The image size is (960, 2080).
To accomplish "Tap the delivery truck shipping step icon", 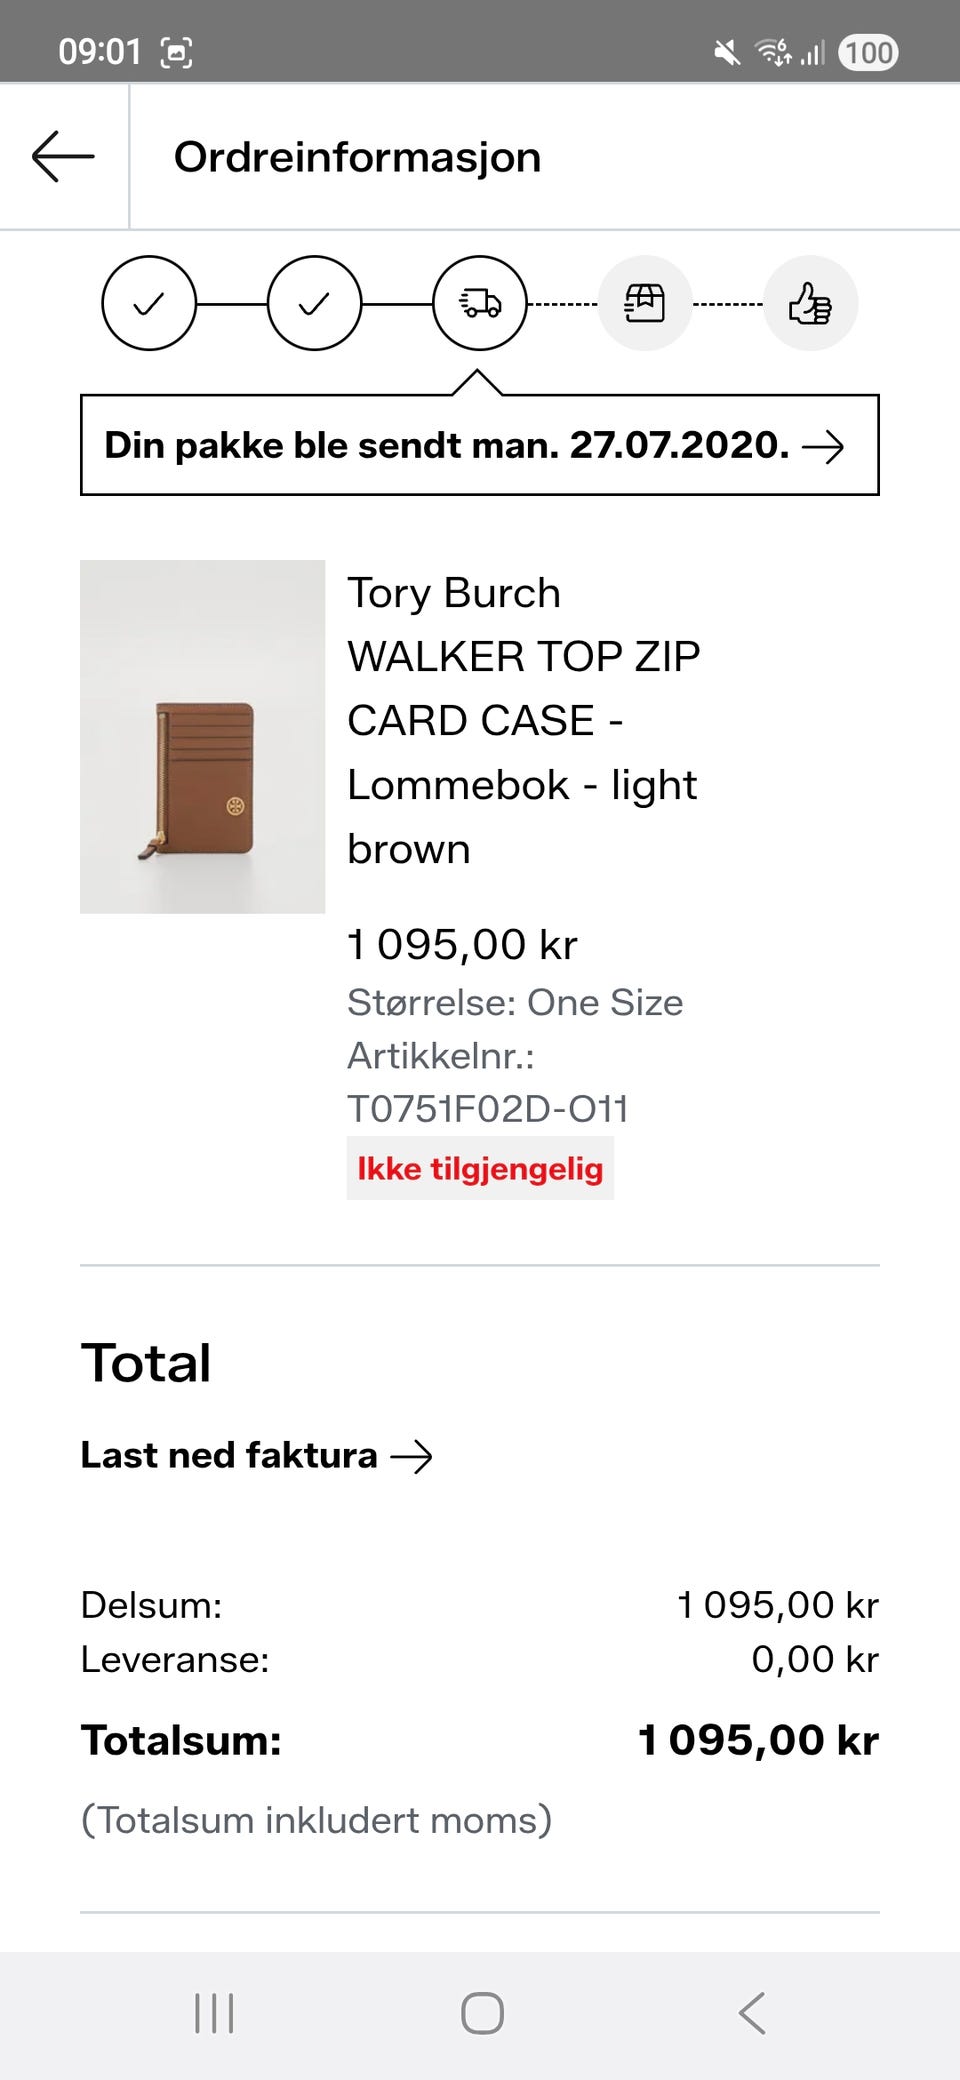I will click(480, 303).
